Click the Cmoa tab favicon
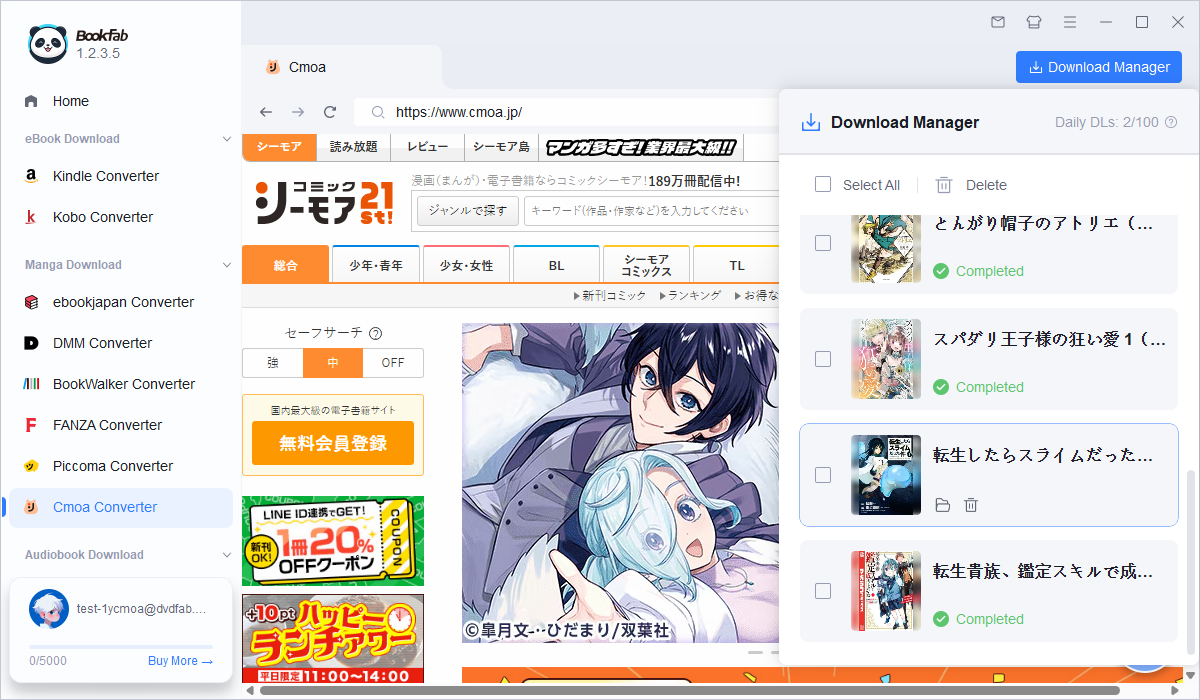 click(x=272, y=67)
